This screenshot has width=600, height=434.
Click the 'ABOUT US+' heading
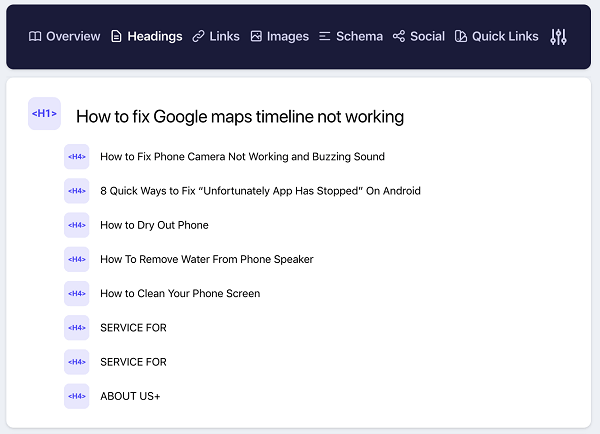pos(130,396)
